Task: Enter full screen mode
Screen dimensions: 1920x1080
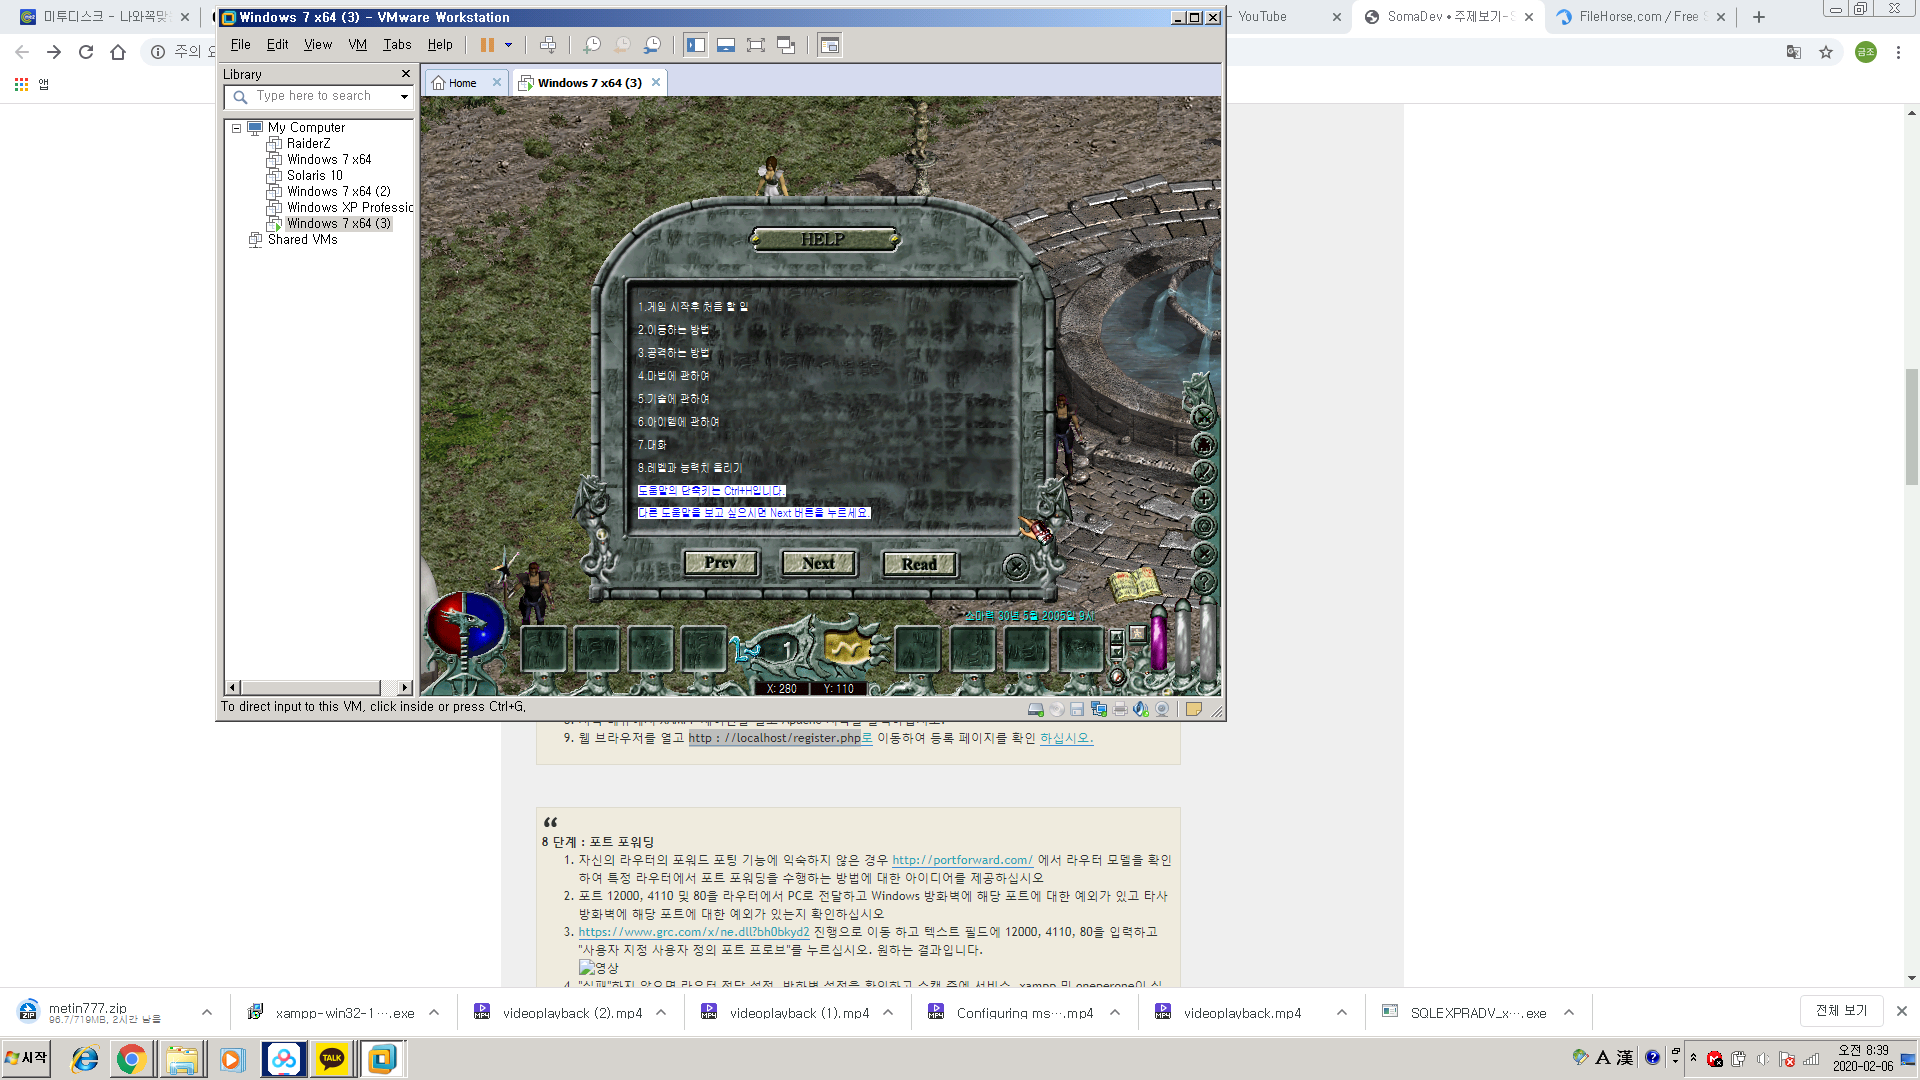Action: pos(755,44)
